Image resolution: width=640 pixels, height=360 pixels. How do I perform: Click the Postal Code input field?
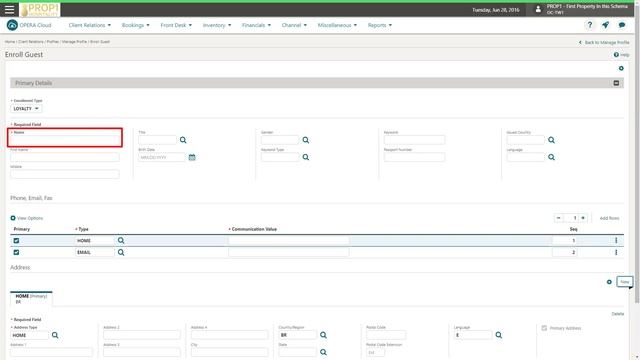386,335
